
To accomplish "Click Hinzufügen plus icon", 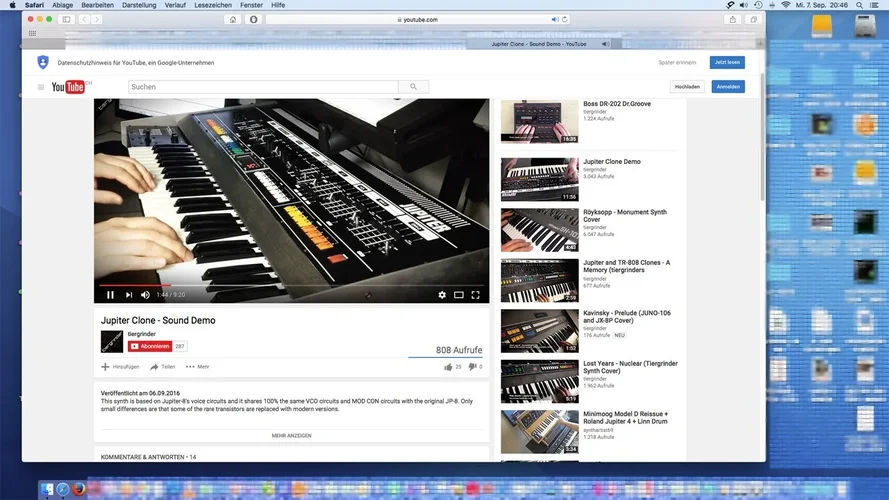I will point(105,367).
